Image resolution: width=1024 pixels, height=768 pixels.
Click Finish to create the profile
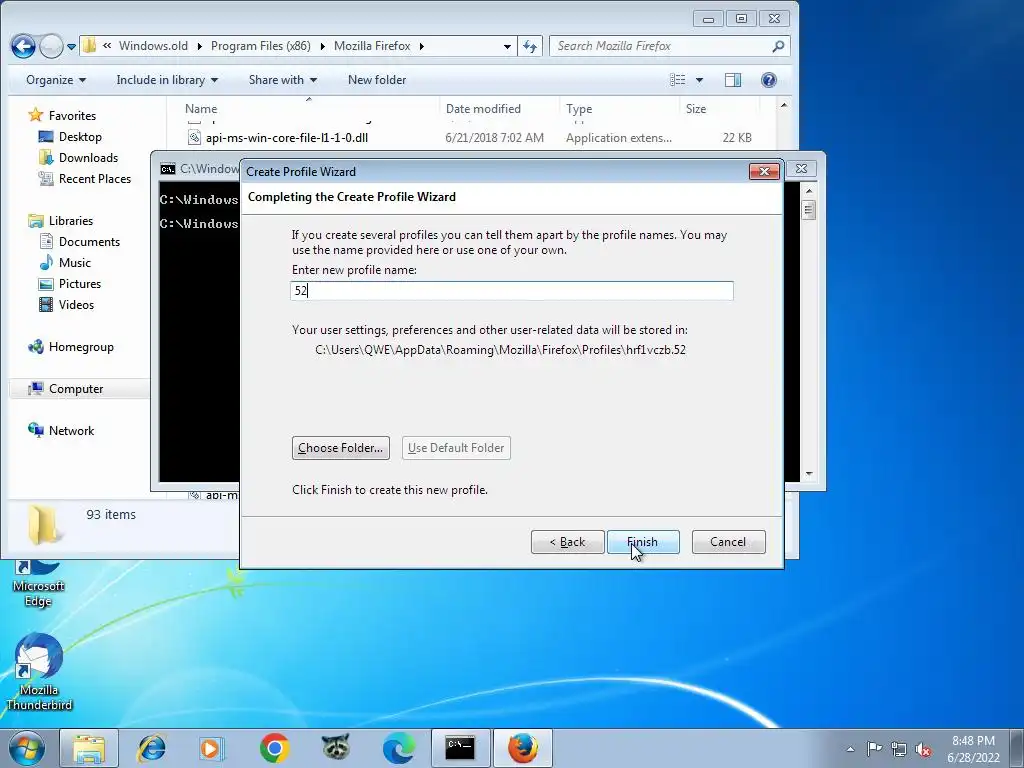pyautogui.click(x=643, y=541)
